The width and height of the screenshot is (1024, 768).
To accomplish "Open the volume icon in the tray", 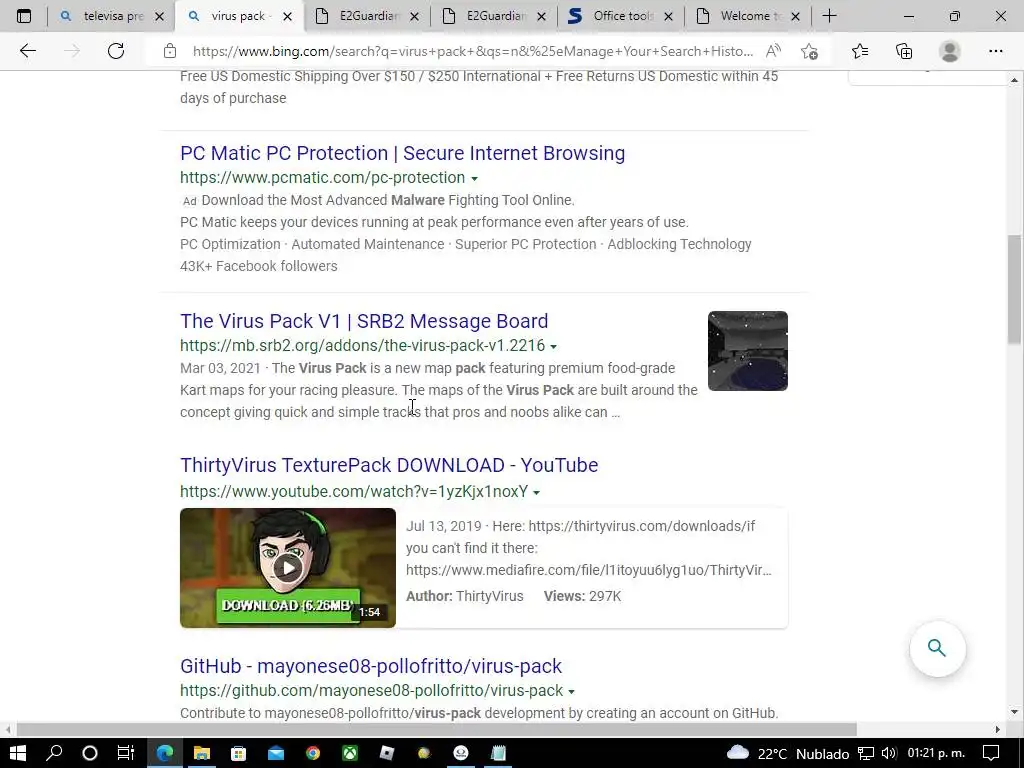I will [888, 754].
